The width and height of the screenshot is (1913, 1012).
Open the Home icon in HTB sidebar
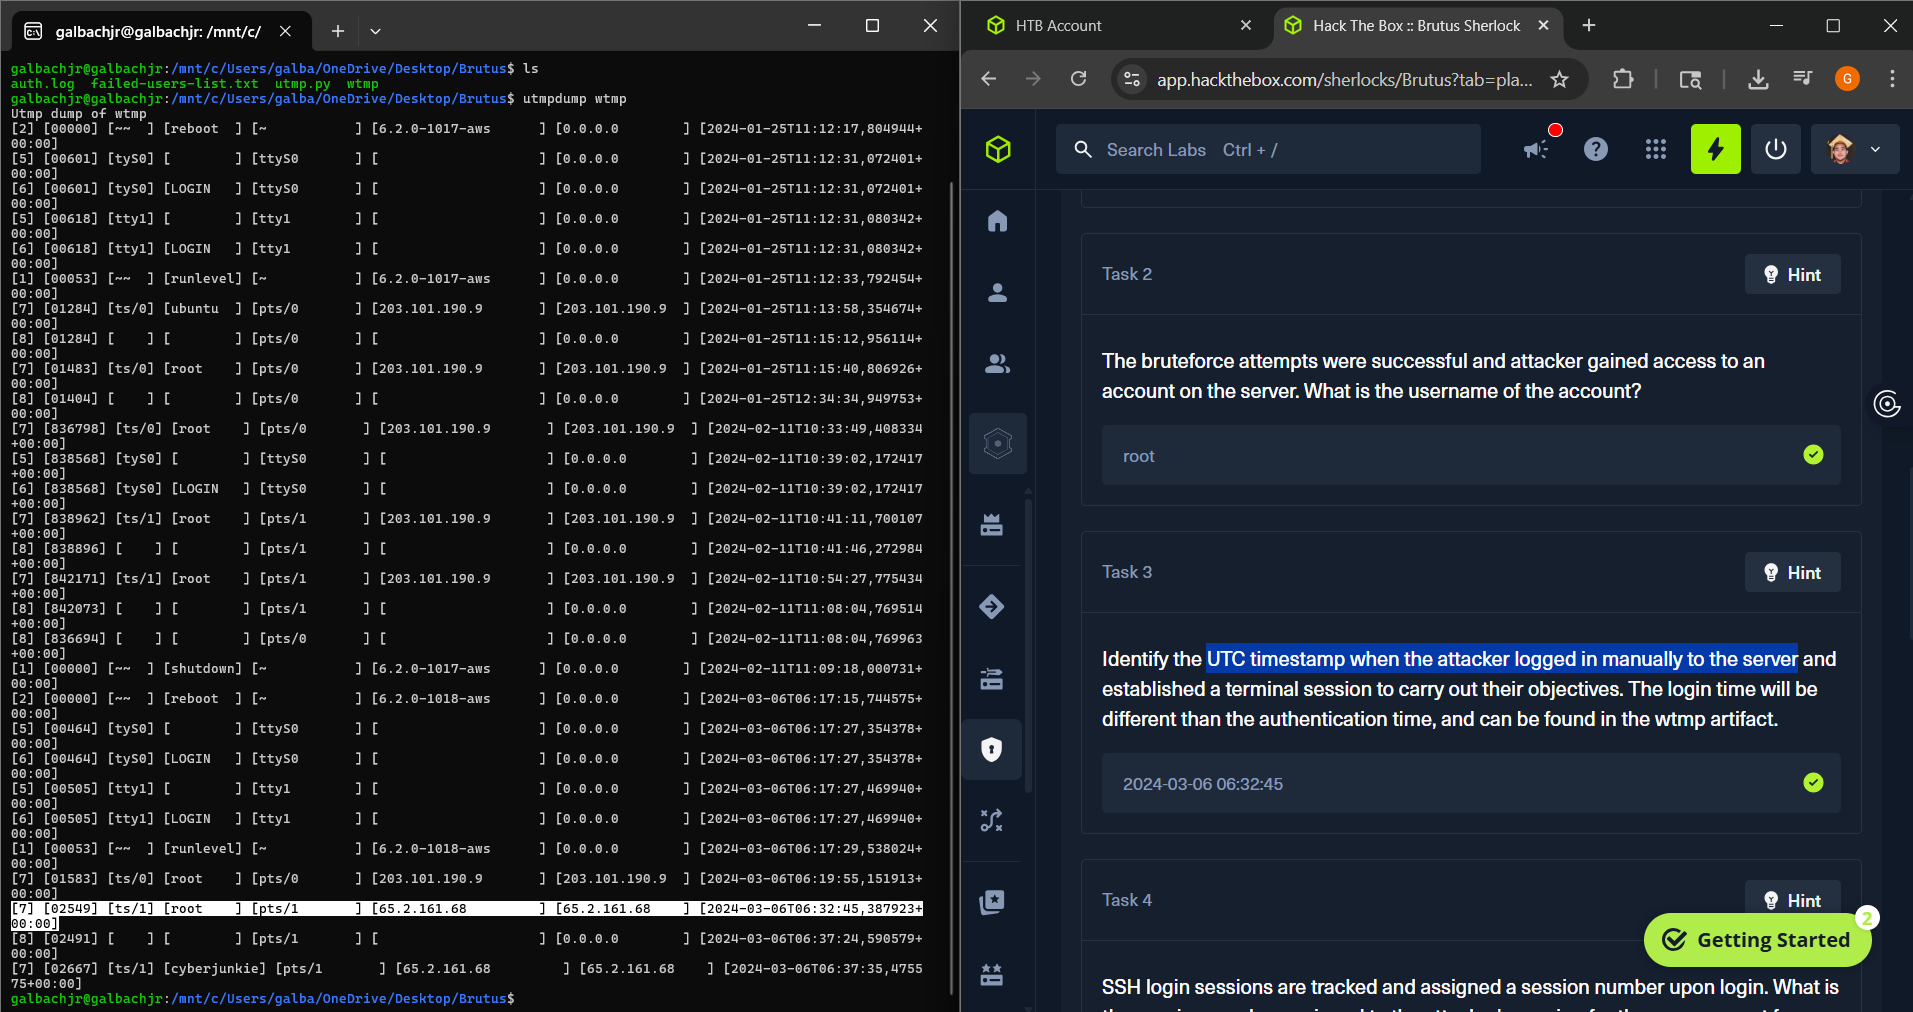coord(997,221)
